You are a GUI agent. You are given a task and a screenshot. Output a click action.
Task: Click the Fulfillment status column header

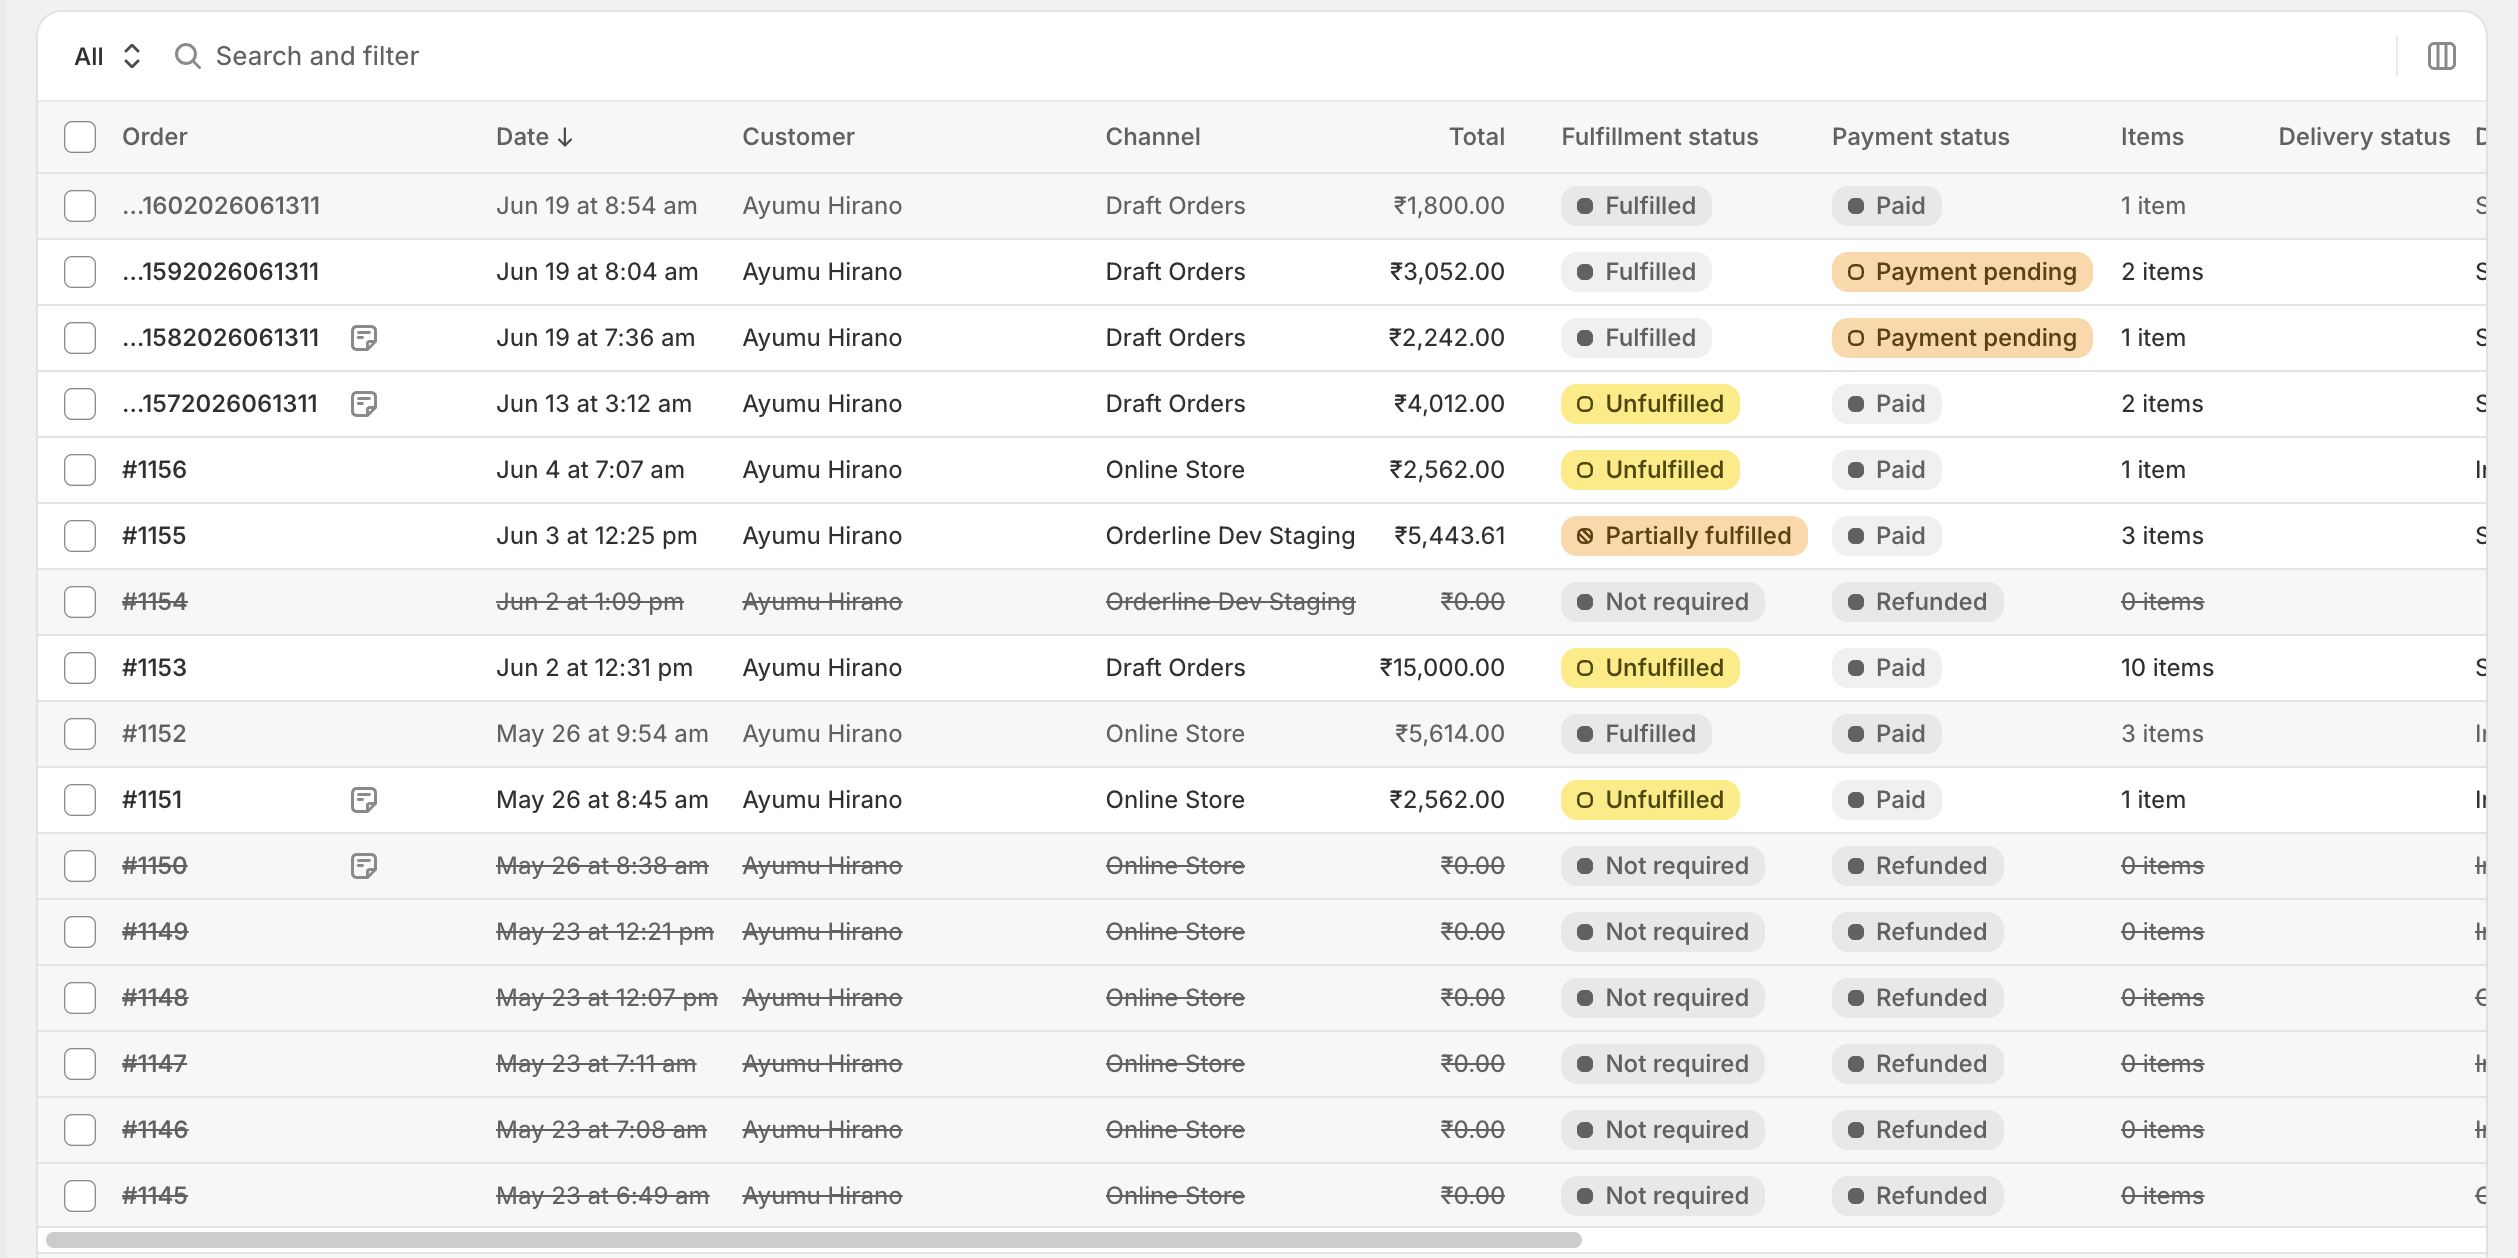(x=1660, y=137)
